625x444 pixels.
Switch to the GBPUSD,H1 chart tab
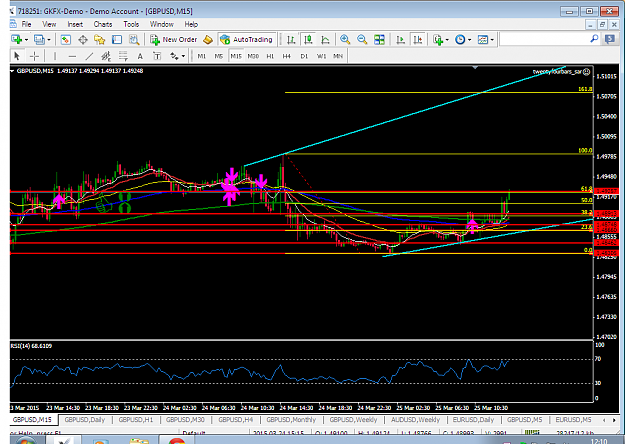coord(136,420)
